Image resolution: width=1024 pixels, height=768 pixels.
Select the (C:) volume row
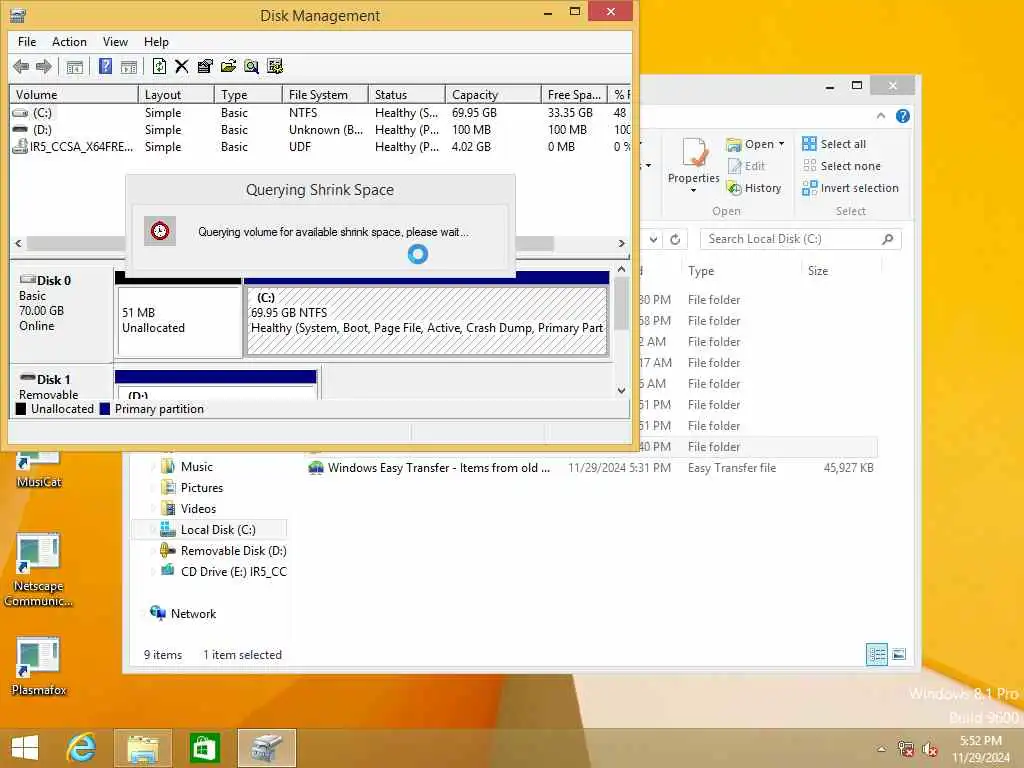click(x=320, y=113)
